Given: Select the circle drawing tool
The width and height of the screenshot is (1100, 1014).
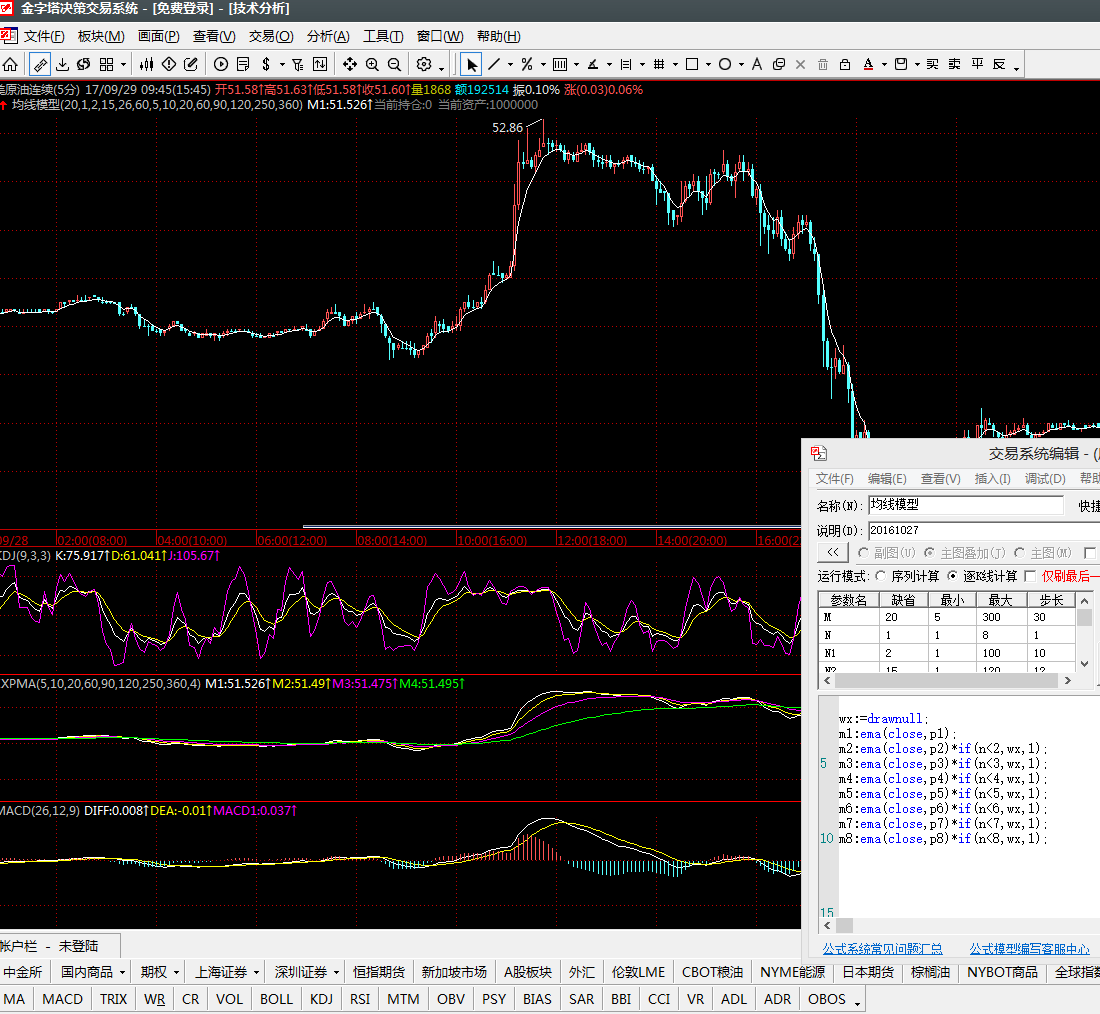Looking at the screenshot, I should coord(725,65).
